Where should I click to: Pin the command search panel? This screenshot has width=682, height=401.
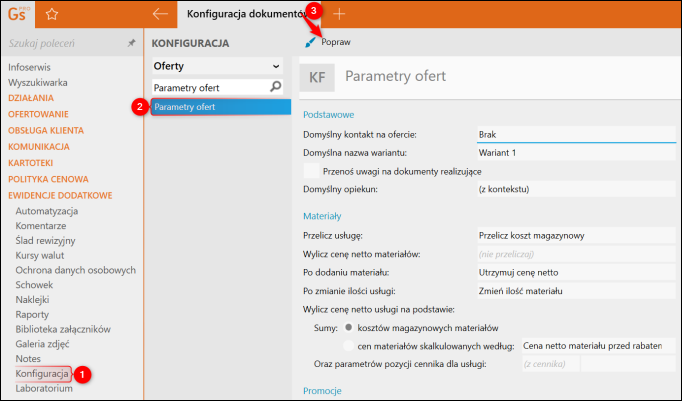131,43
